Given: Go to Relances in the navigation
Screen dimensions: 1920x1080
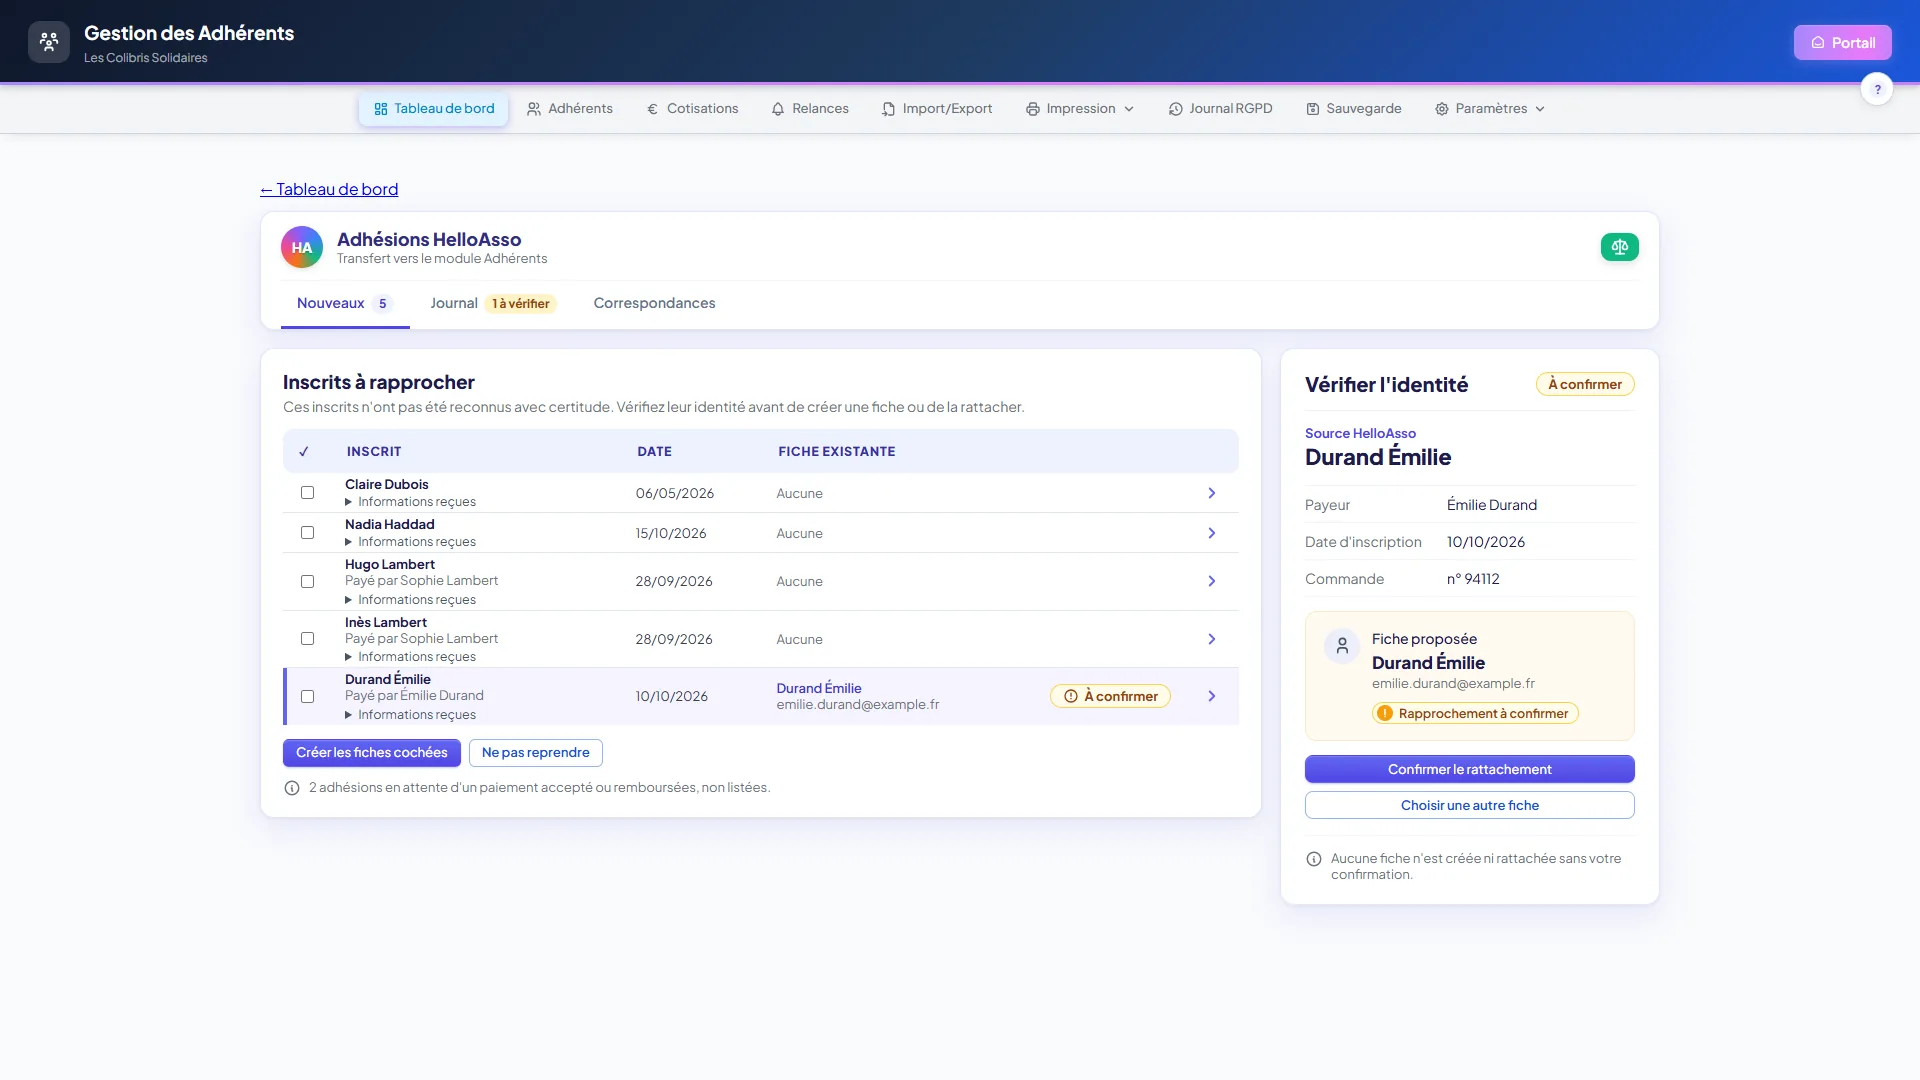Looking at the screenshot, I should pos(810,109).
